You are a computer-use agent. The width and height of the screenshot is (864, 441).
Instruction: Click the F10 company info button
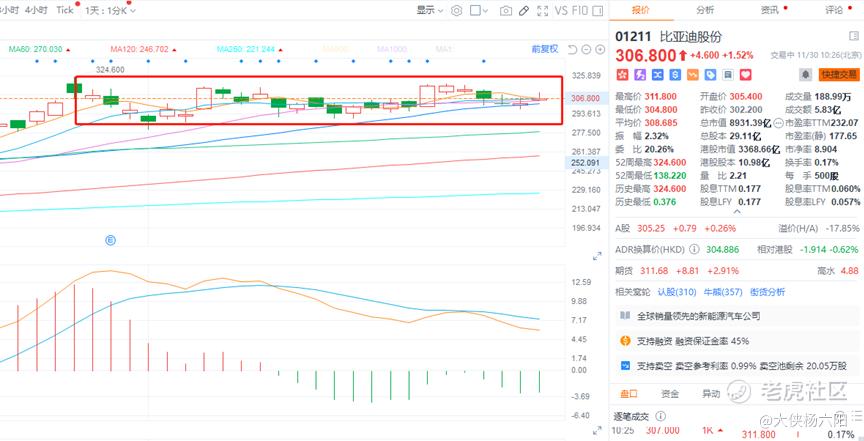coord(580,10)
